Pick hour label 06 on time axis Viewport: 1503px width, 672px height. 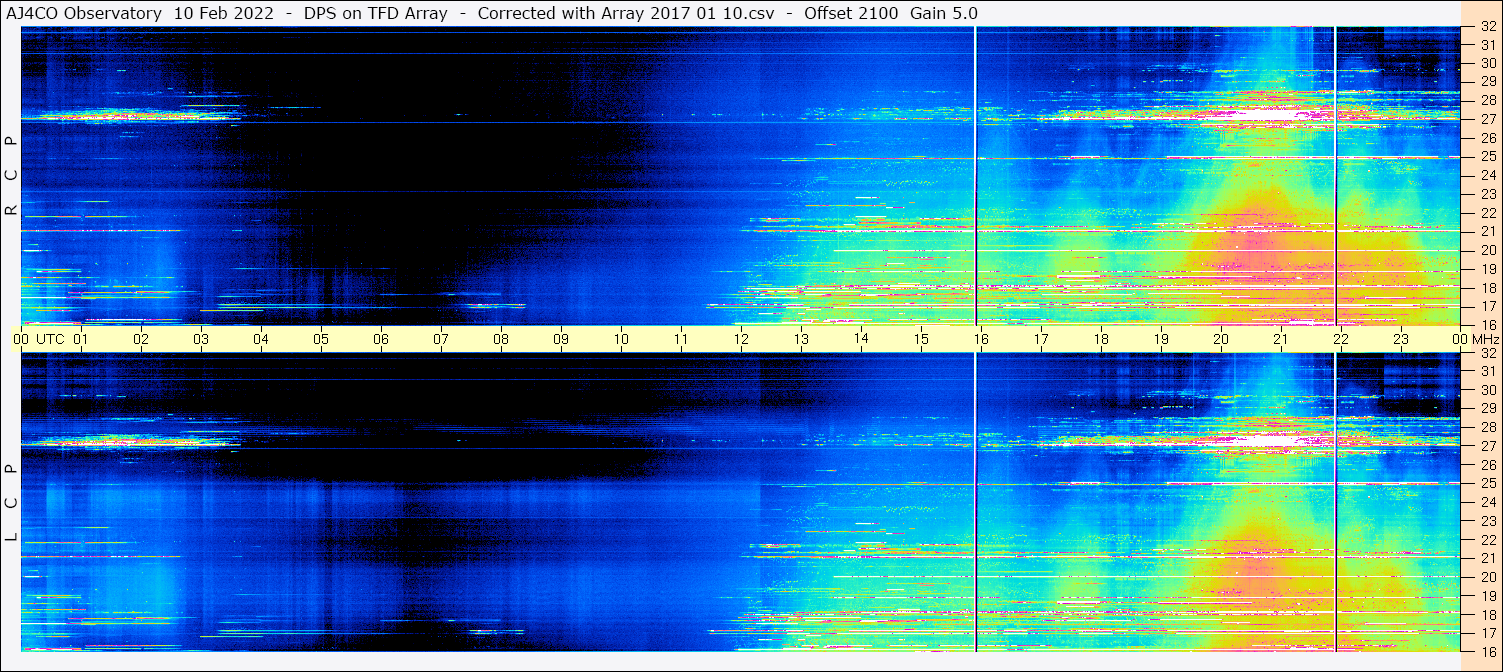381,339
